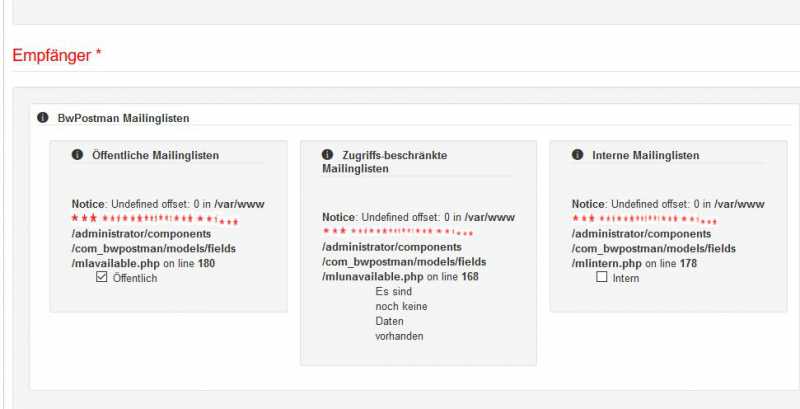Click the "Es sind noch keine Daten vorhanden" message
This screenshot has width=800, height=409.
click(x=393, y=314)
